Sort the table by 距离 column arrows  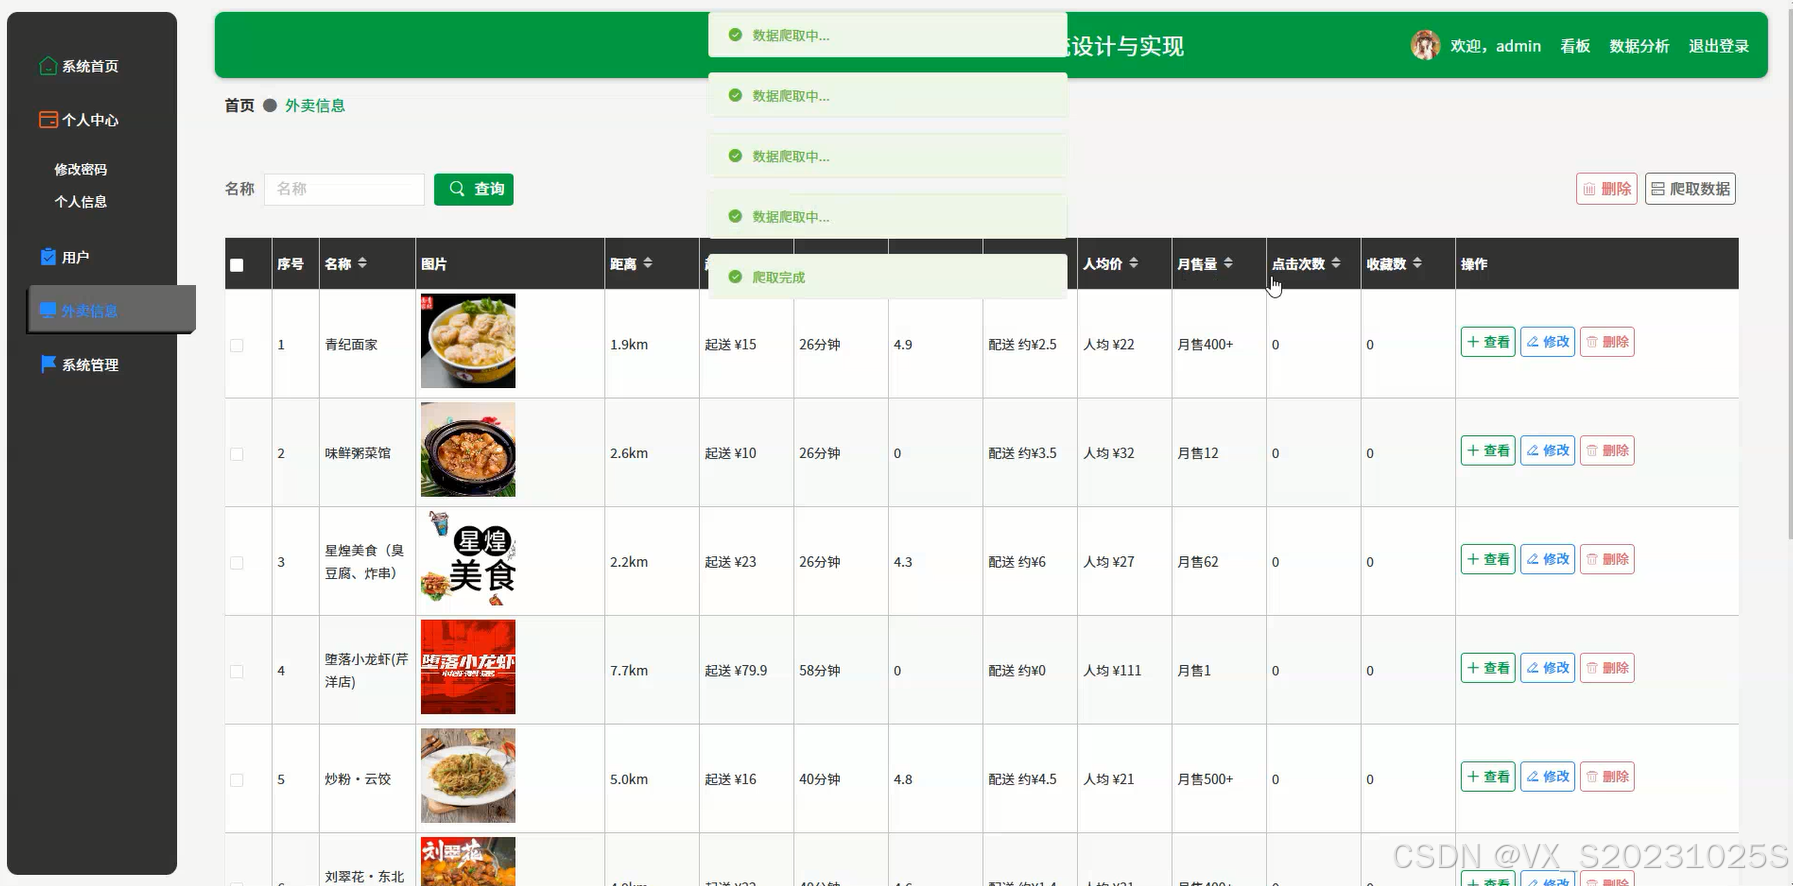(648, 263)
